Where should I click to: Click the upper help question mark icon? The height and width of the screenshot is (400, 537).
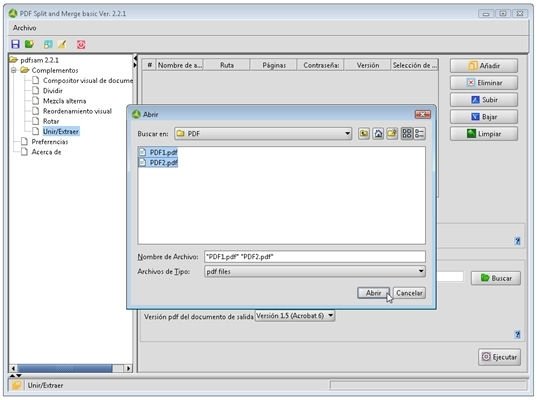pyautogui.click(x=517, y=241)
